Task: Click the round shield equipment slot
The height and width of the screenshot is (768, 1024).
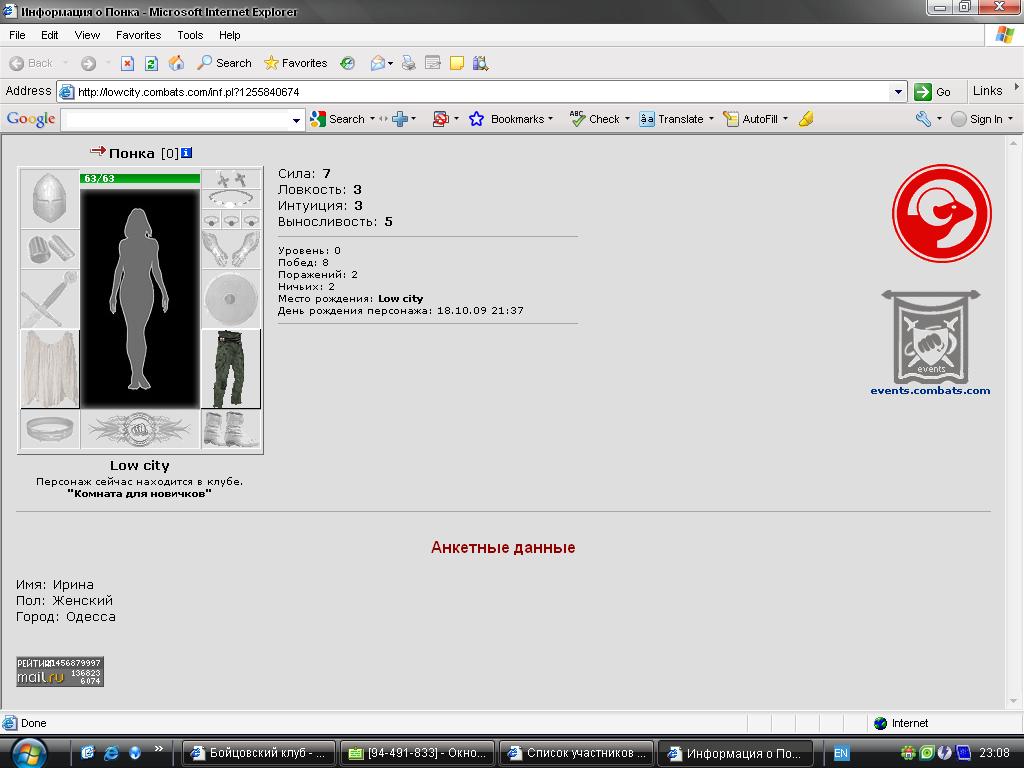Action: pyautogui.click(x=231, y=299)
